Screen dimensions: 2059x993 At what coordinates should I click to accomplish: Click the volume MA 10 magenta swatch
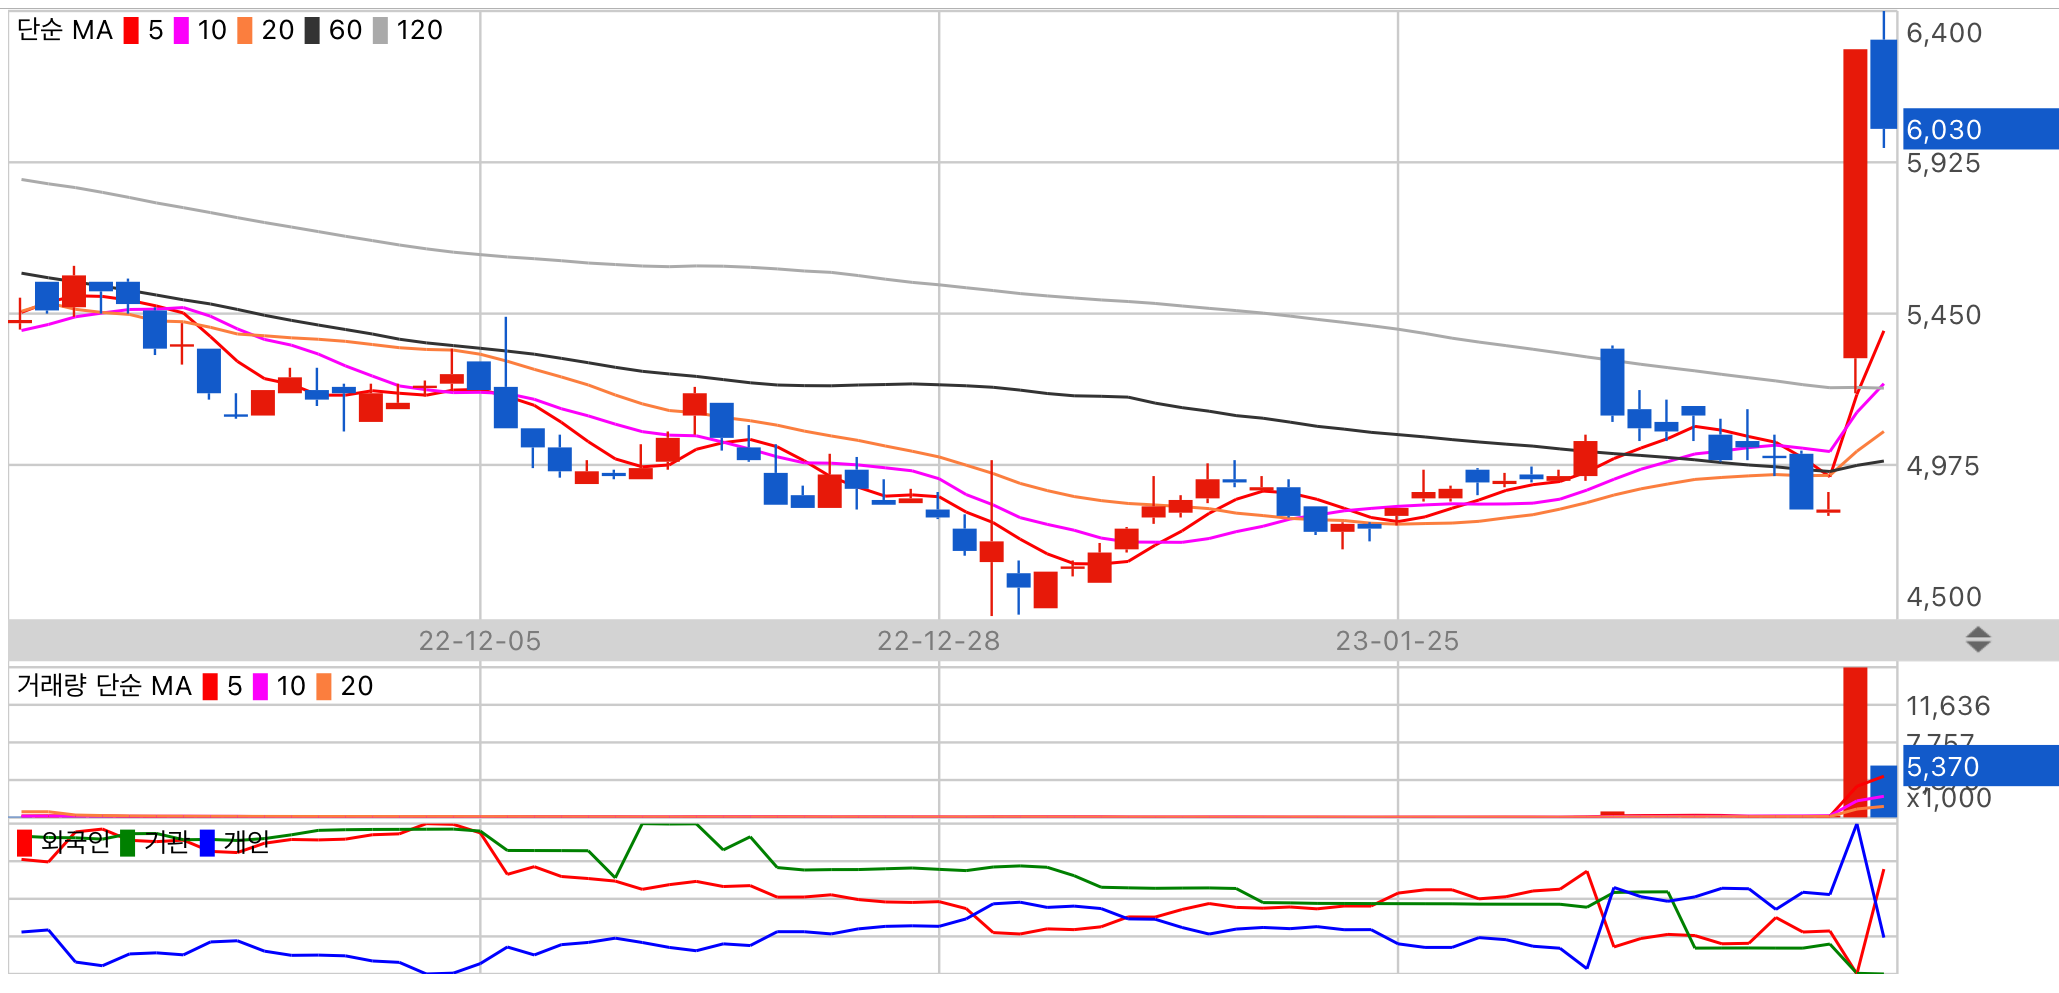(x=260, y=687)
